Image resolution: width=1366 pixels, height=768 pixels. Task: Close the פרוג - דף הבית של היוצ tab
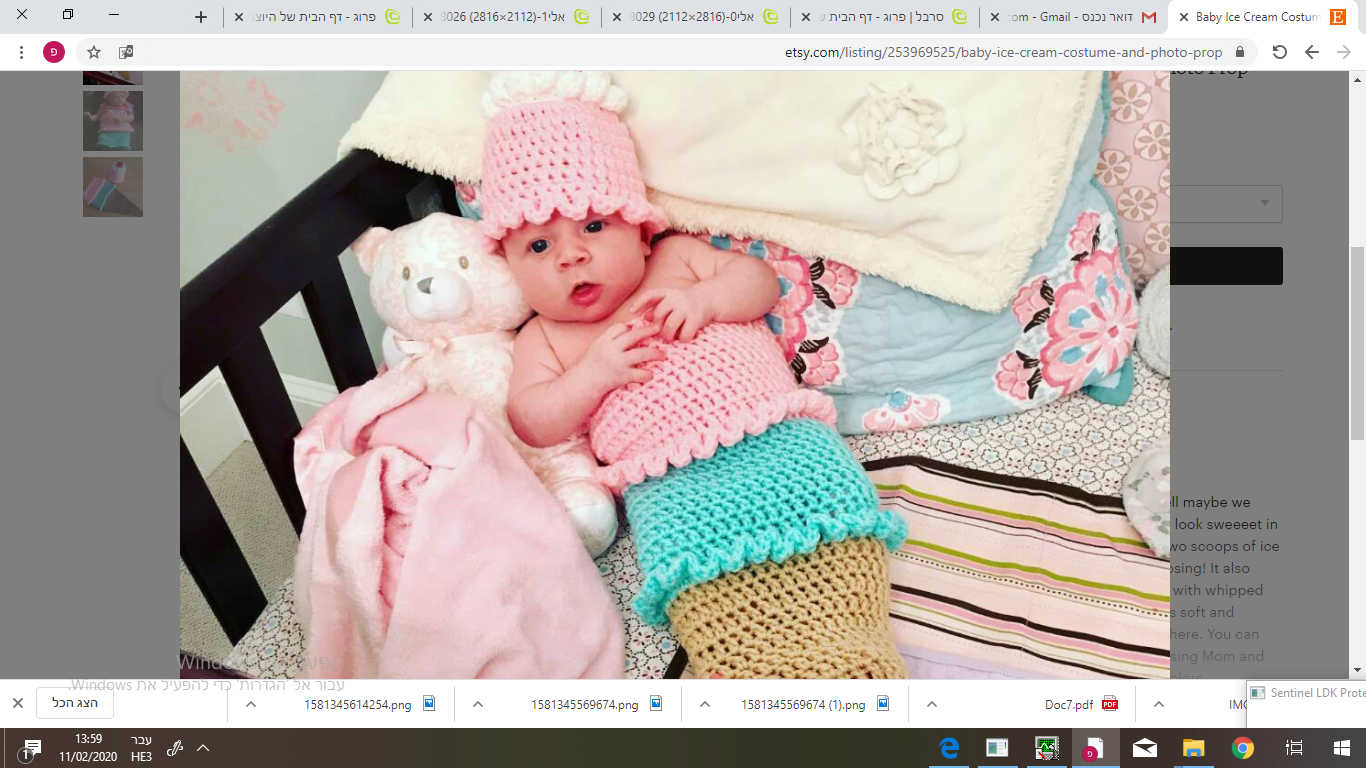pyautogui.click(x=239, y=17)
